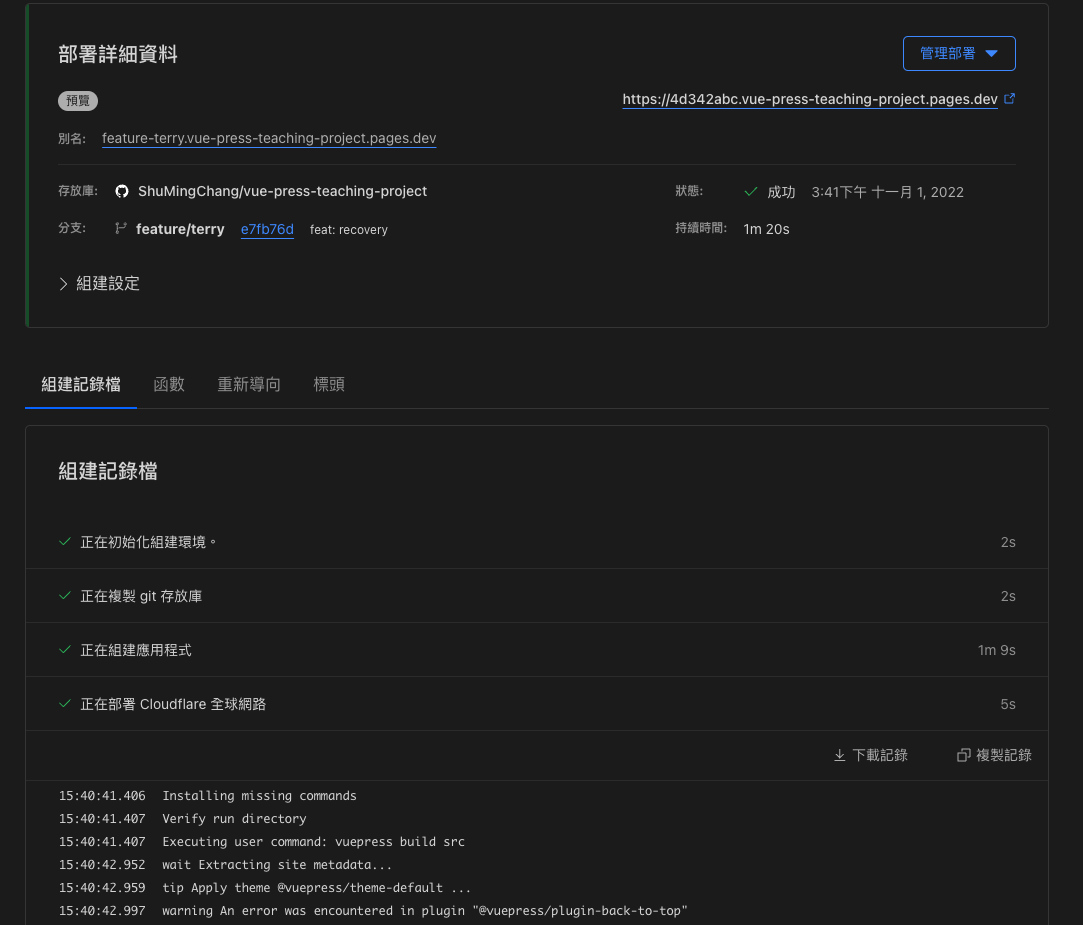Open the 管理部署 dropdown menu
Screen dimensions: 1083x925
point(959,53)
